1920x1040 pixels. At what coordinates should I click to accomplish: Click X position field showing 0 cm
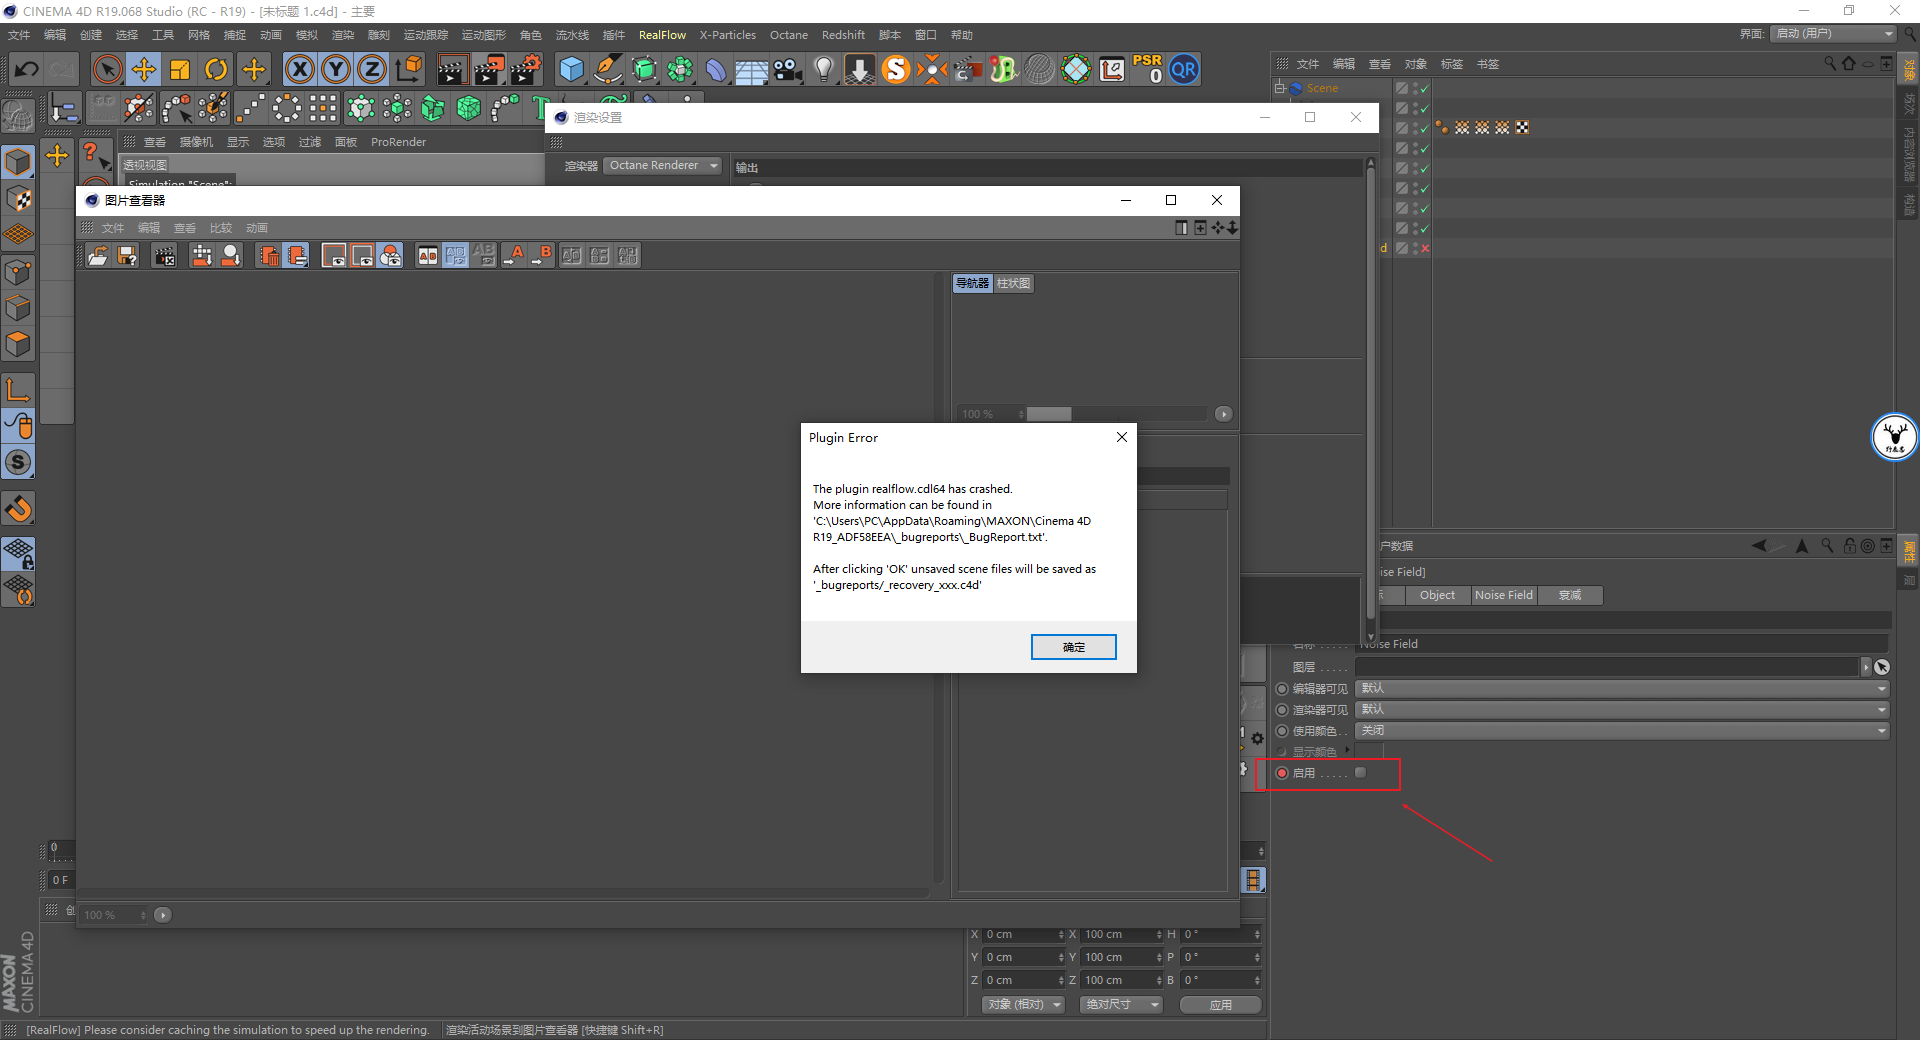(x=1024, y=935)
